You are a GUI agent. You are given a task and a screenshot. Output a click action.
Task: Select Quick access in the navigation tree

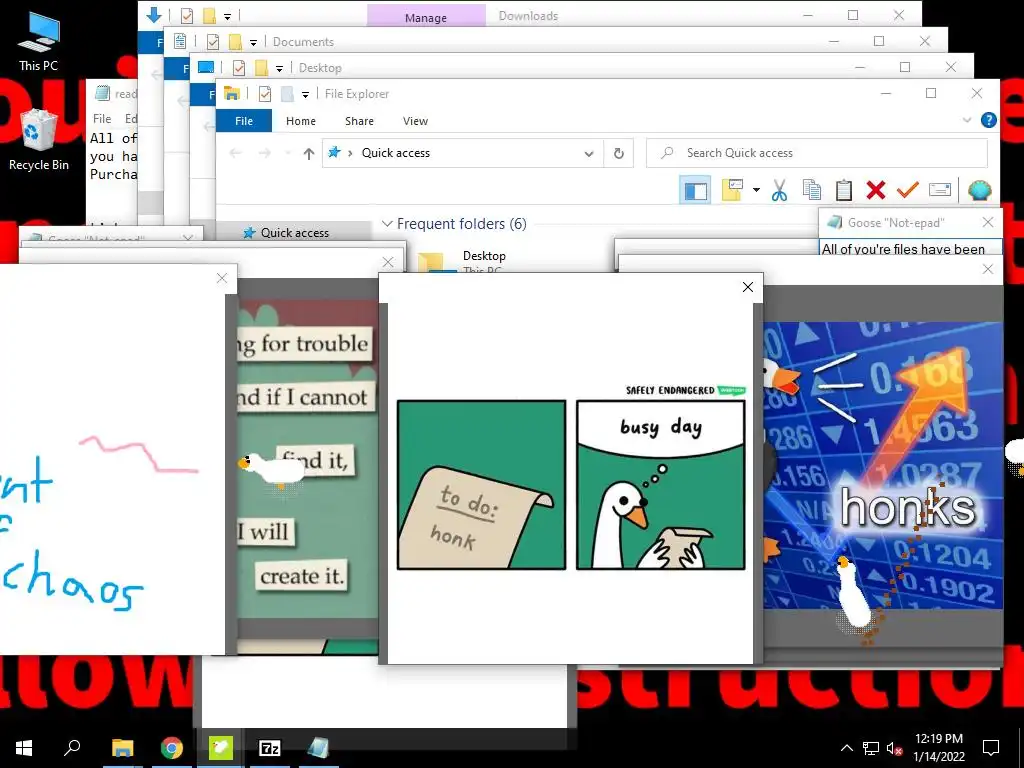point(294,232)
